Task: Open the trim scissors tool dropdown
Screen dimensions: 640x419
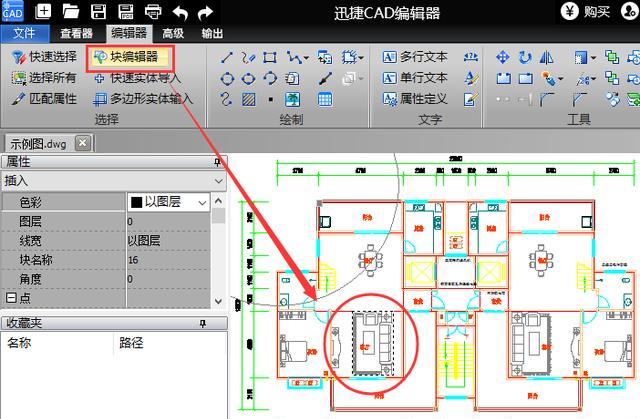Action: tap(593, 79)
